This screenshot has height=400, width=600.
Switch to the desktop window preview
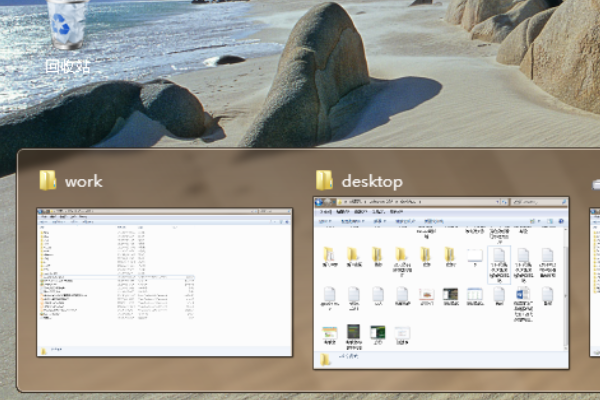[440, 282]
